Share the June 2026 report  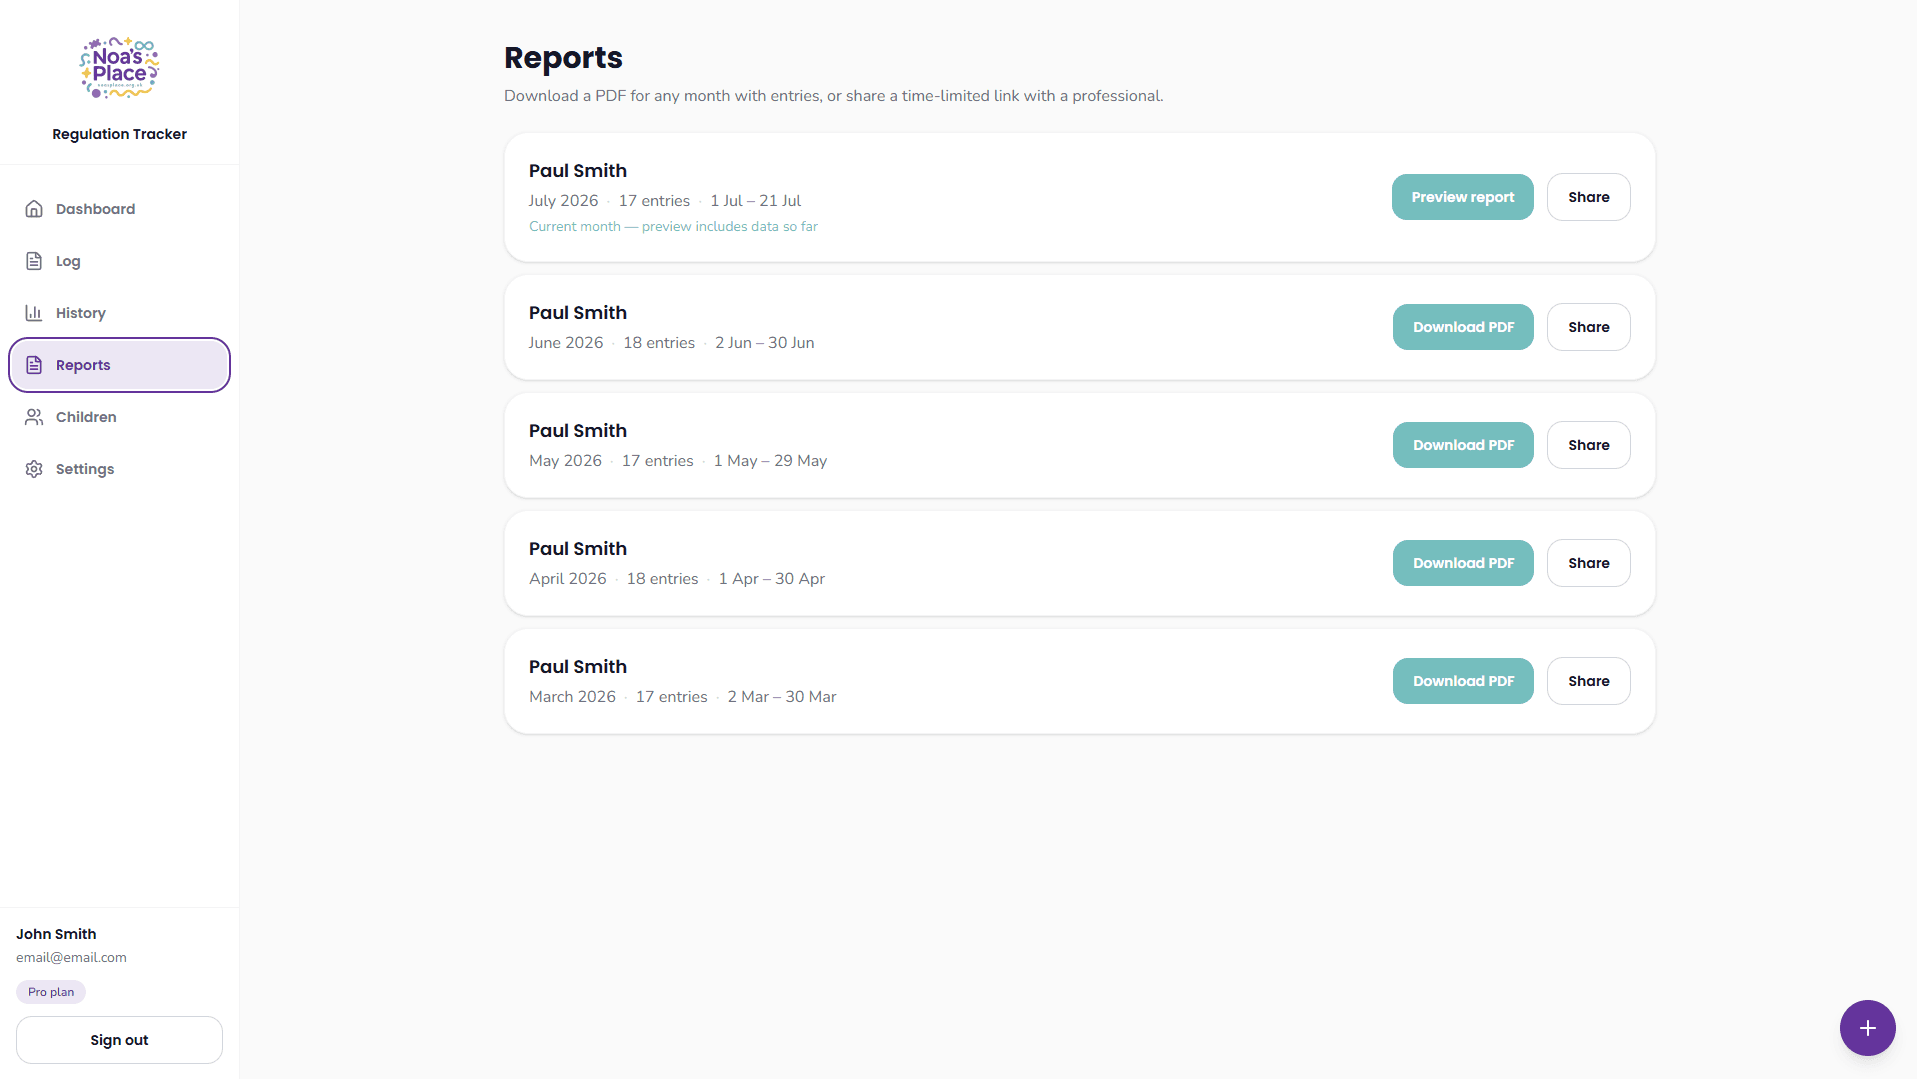[1588, 327]
